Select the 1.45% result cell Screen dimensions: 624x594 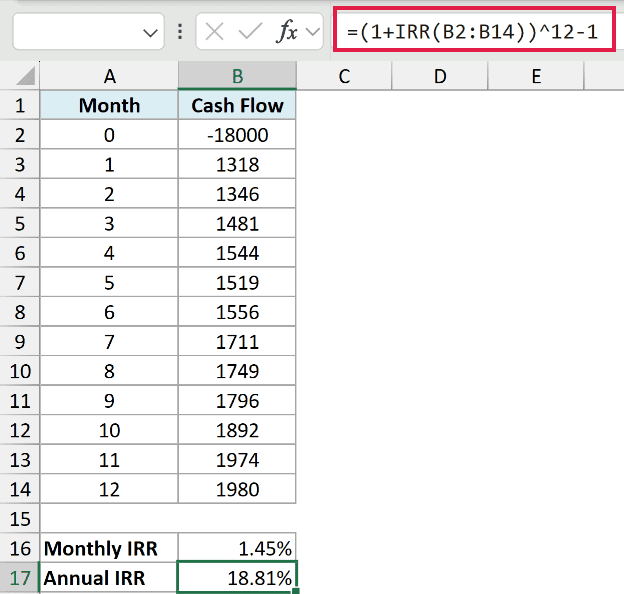[x=237, y=548]
